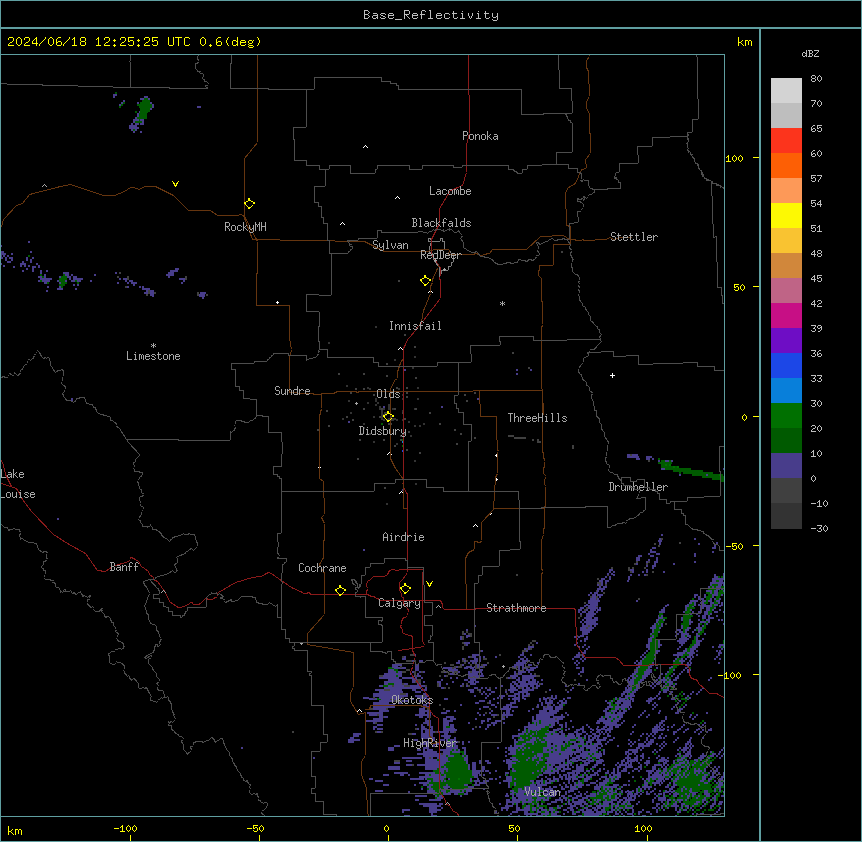The image size is (862, 842).
Task: Click the purple 10 dBZ legend swatch
Action: click(786, 466)
